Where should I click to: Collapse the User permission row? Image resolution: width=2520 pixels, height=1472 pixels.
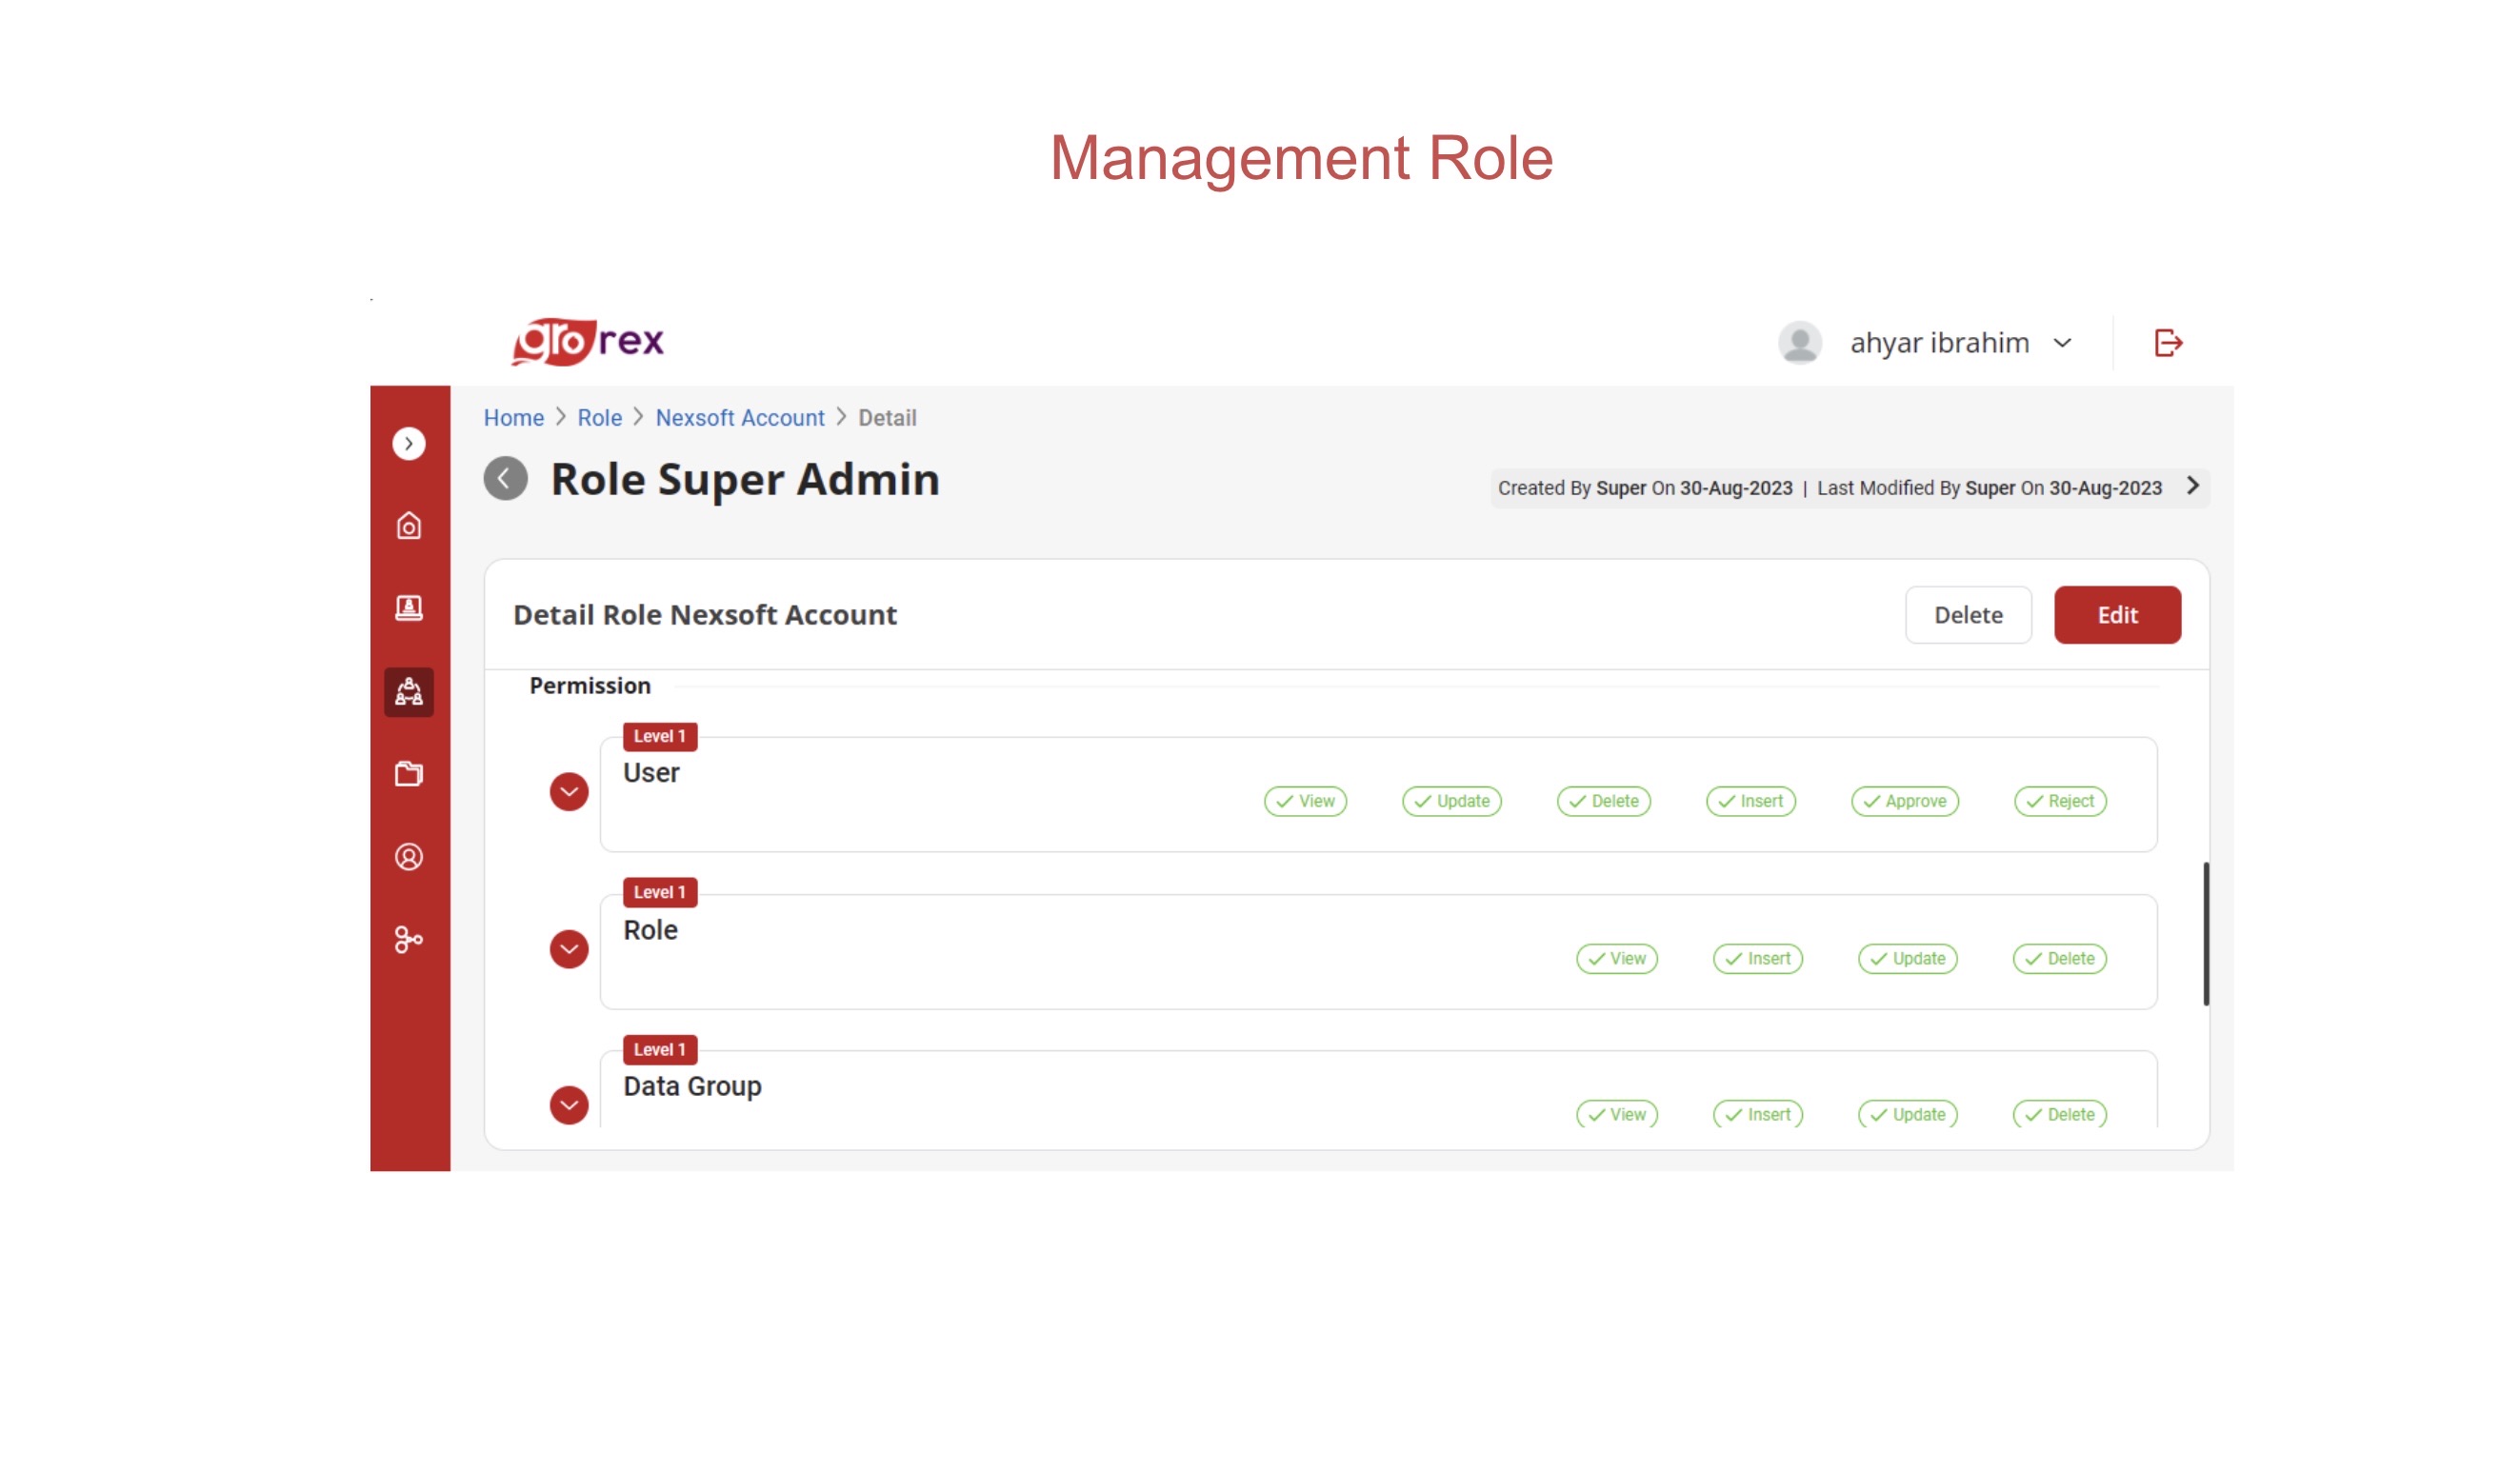[x=569, y=792]
